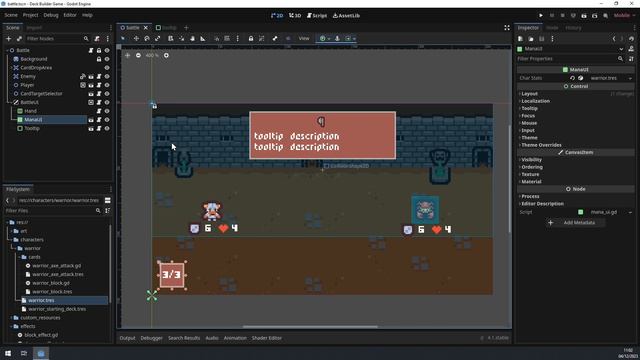Toggle visibility of Battle node

pyautogui.click(x=107, y=50)
